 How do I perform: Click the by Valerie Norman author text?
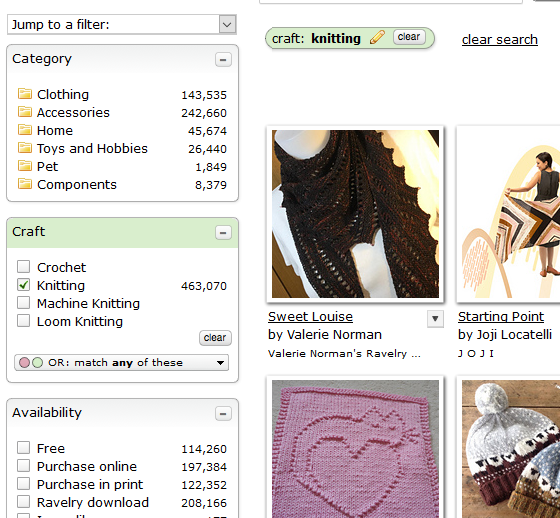(325, 335)
